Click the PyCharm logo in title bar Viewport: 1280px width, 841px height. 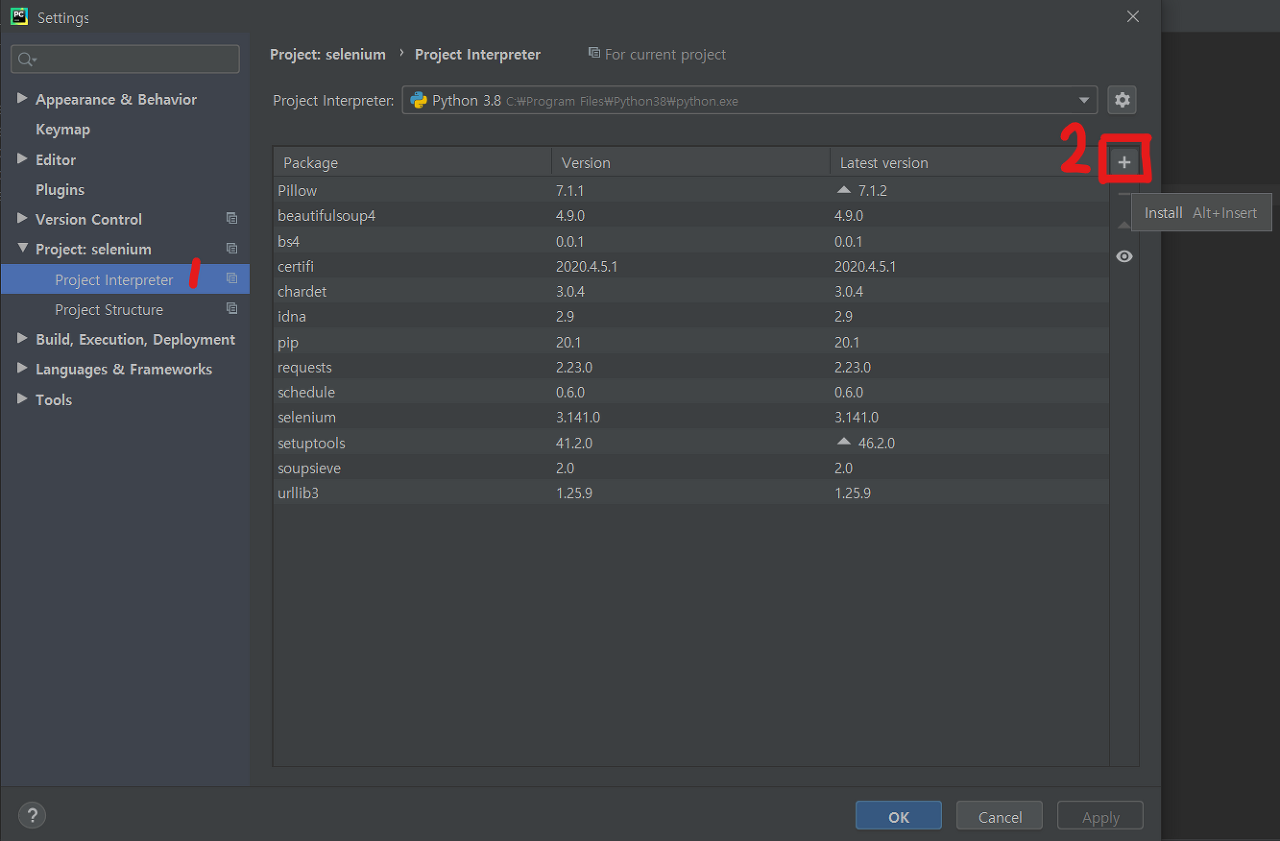[19, 17]
